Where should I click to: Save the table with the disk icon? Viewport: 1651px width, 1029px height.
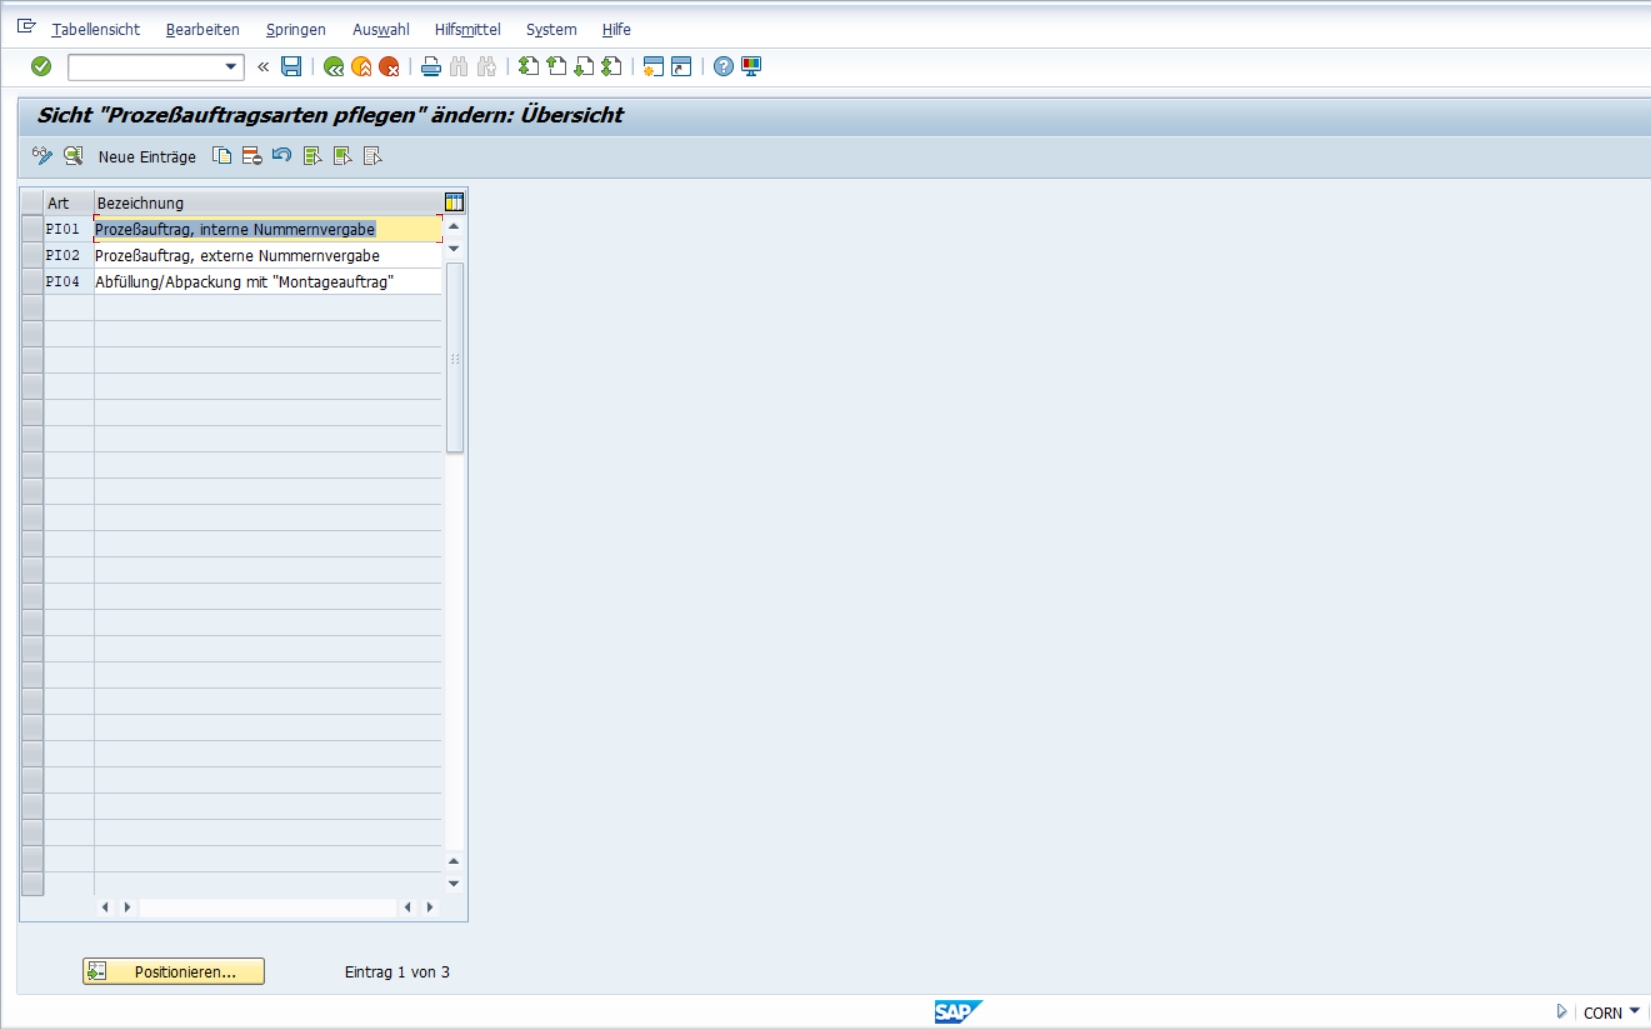pos(291,66)
